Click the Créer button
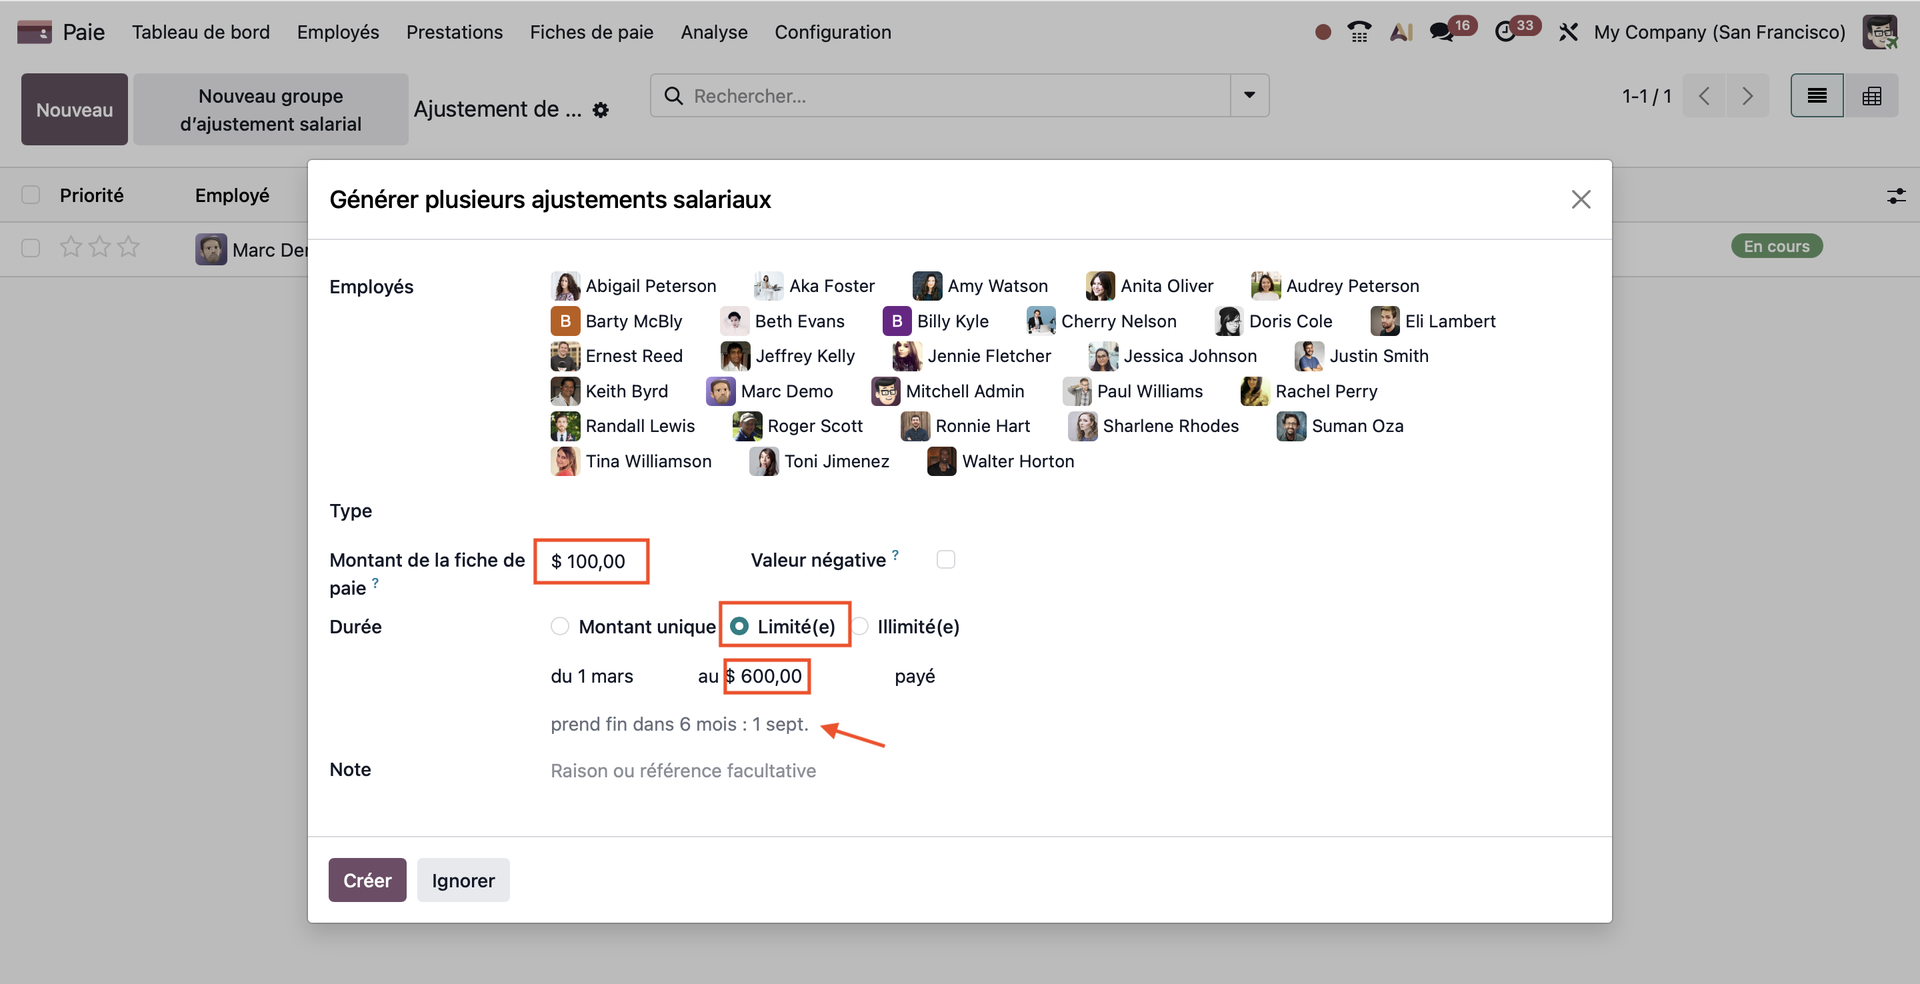Image resolution: width=1920 pixels, height=984 pixels. coord(367,880)
